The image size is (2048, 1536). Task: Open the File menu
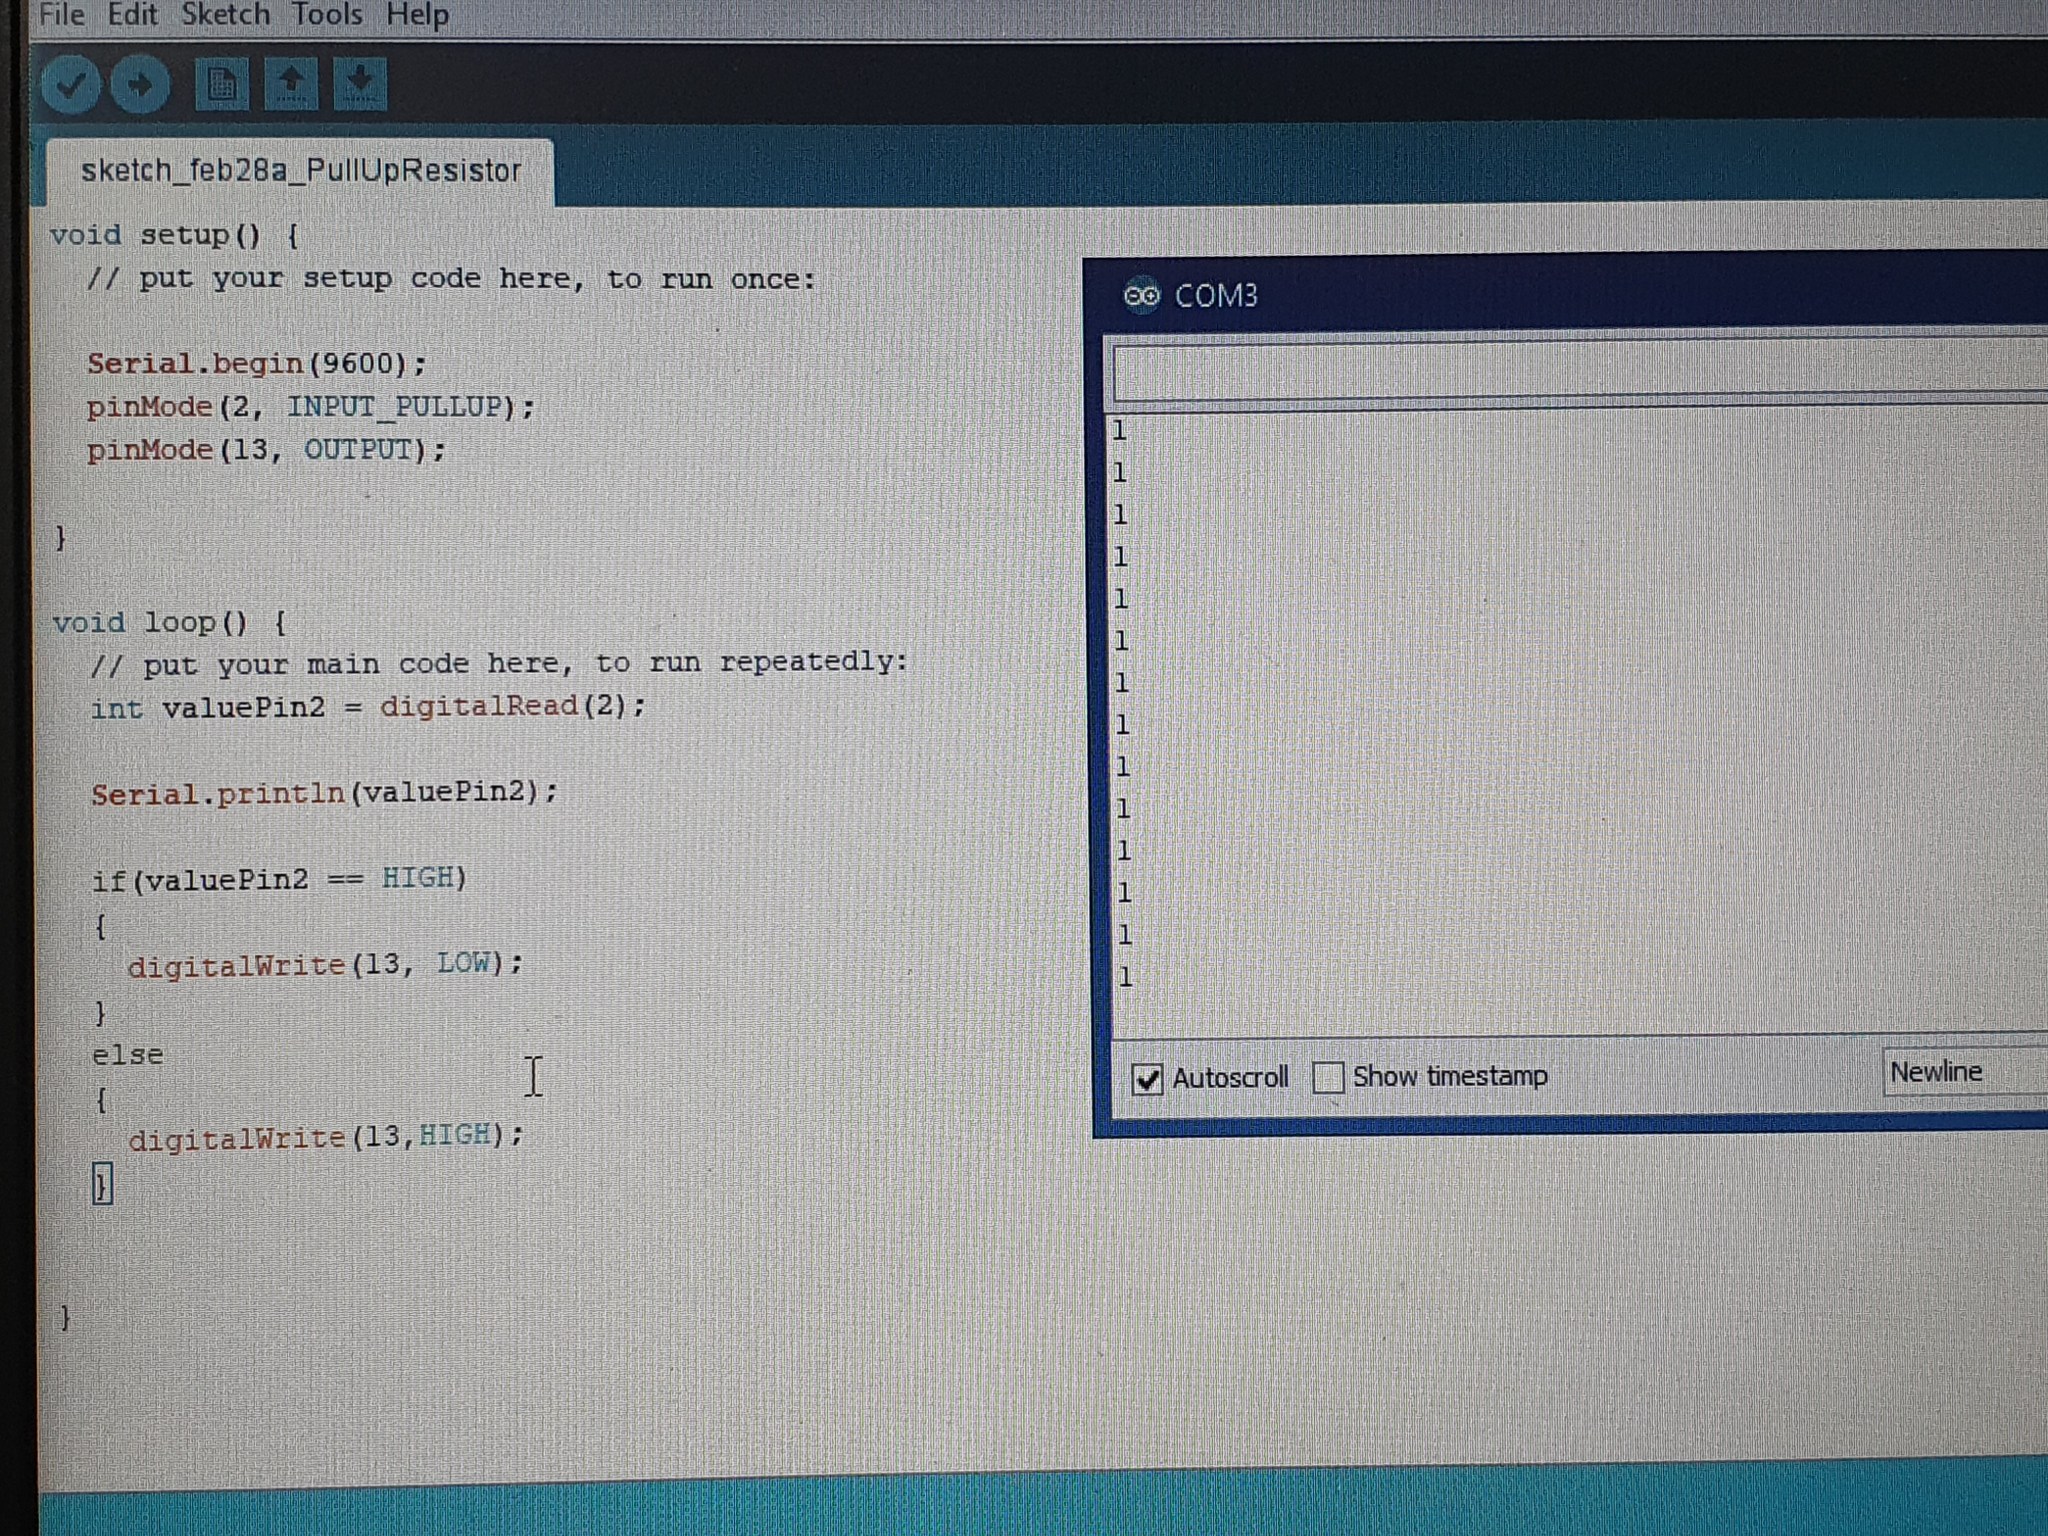(60, 15)
